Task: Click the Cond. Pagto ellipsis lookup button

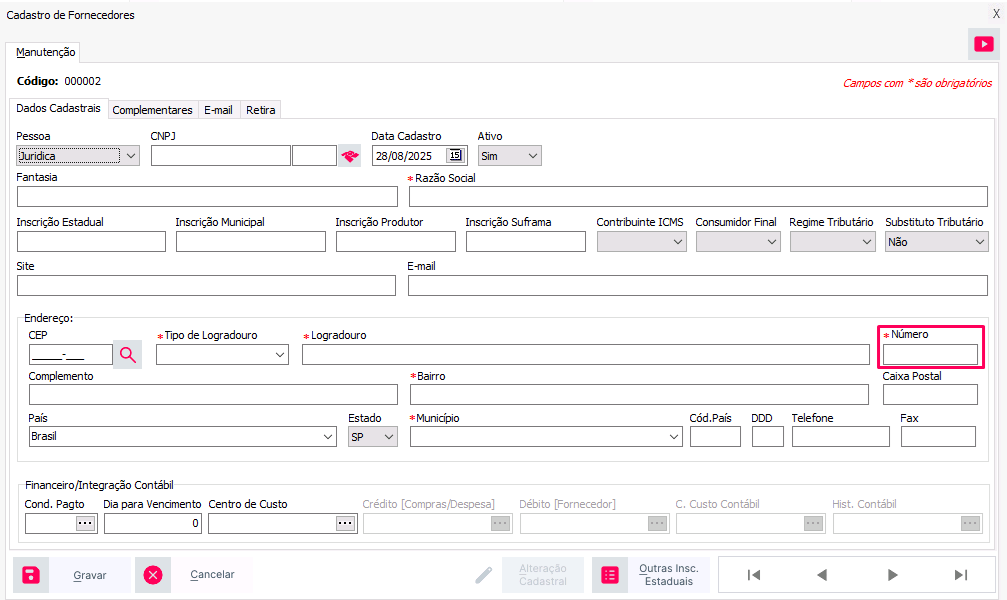Action: pos(85,523)
